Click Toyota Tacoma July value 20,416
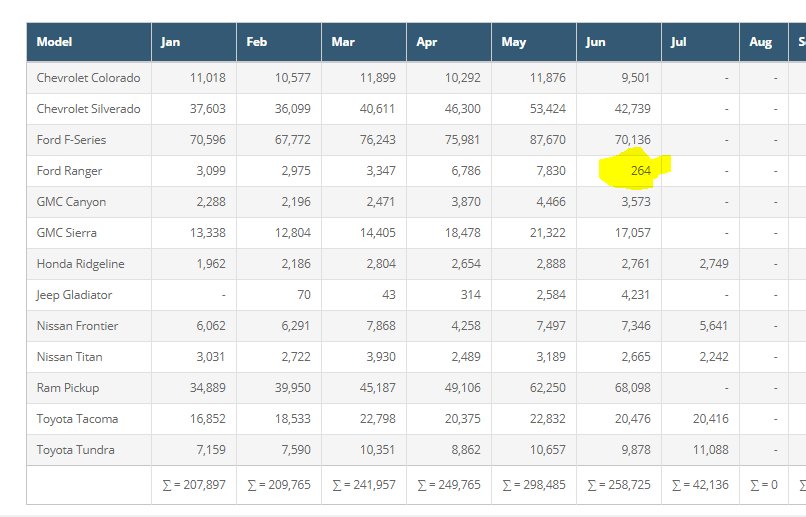 click(711, 419)
